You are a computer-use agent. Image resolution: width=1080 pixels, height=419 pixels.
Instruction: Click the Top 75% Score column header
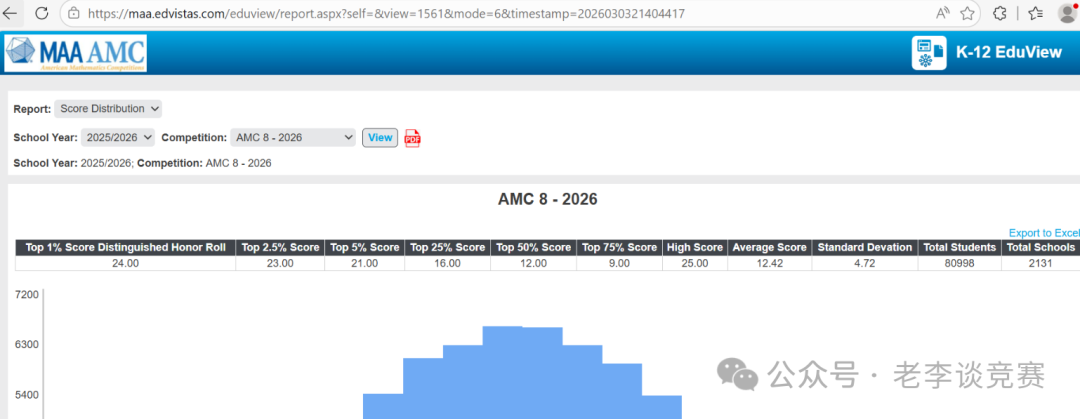[x=619, y=247]
